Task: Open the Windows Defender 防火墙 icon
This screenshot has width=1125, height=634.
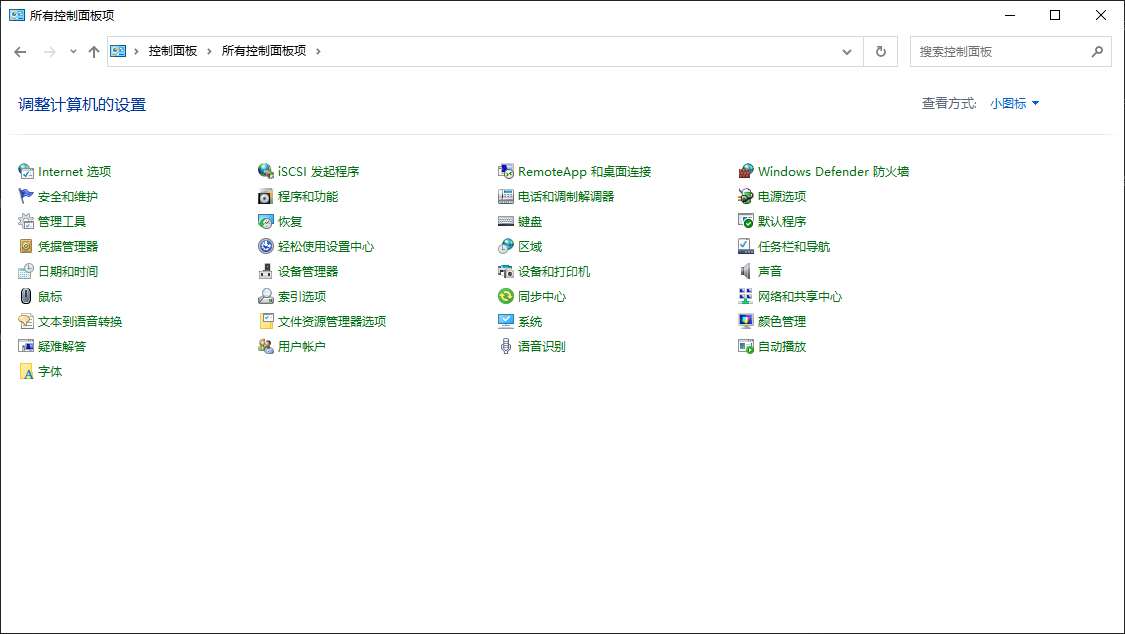Action: pos(746,172)
